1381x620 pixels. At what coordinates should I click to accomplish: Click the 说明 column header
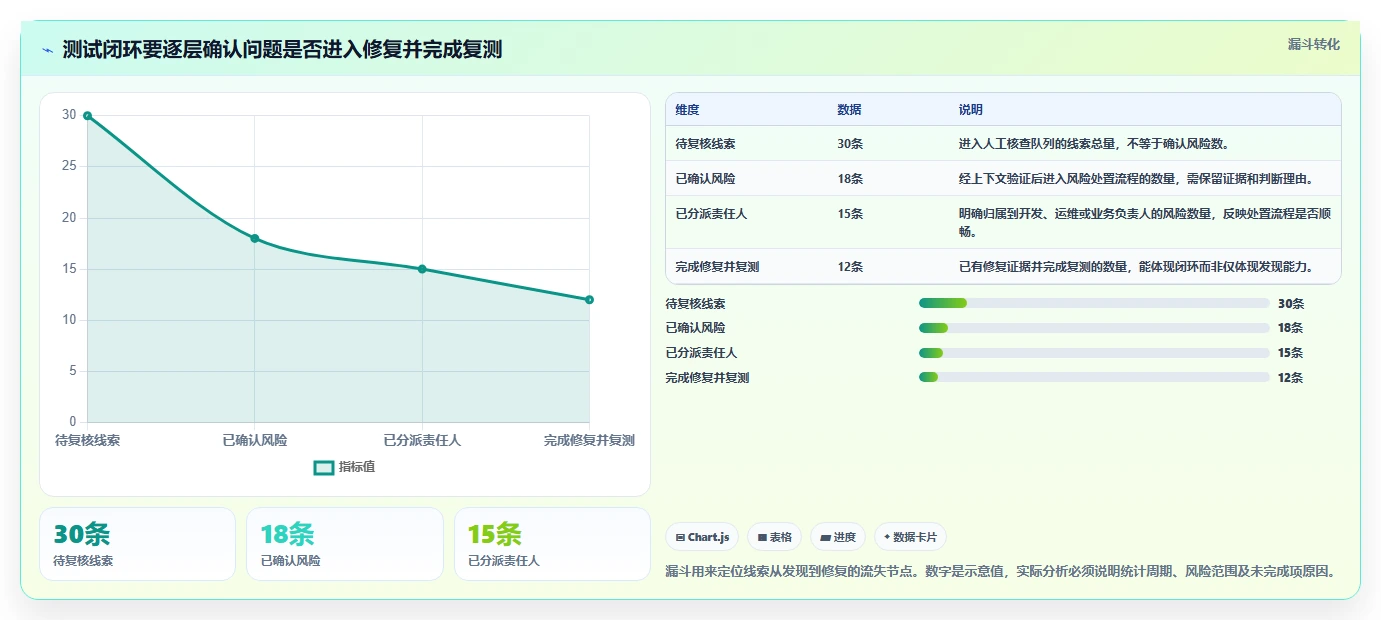pos(971,110)
